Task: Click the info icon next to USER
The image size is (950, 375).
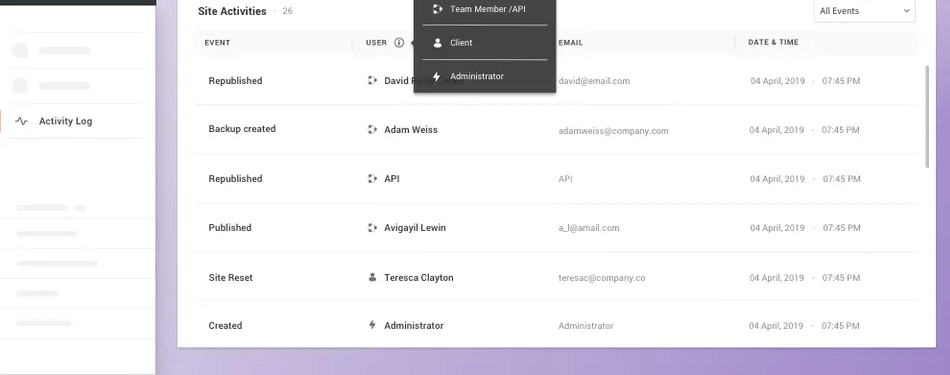Action: click(399, 42)
